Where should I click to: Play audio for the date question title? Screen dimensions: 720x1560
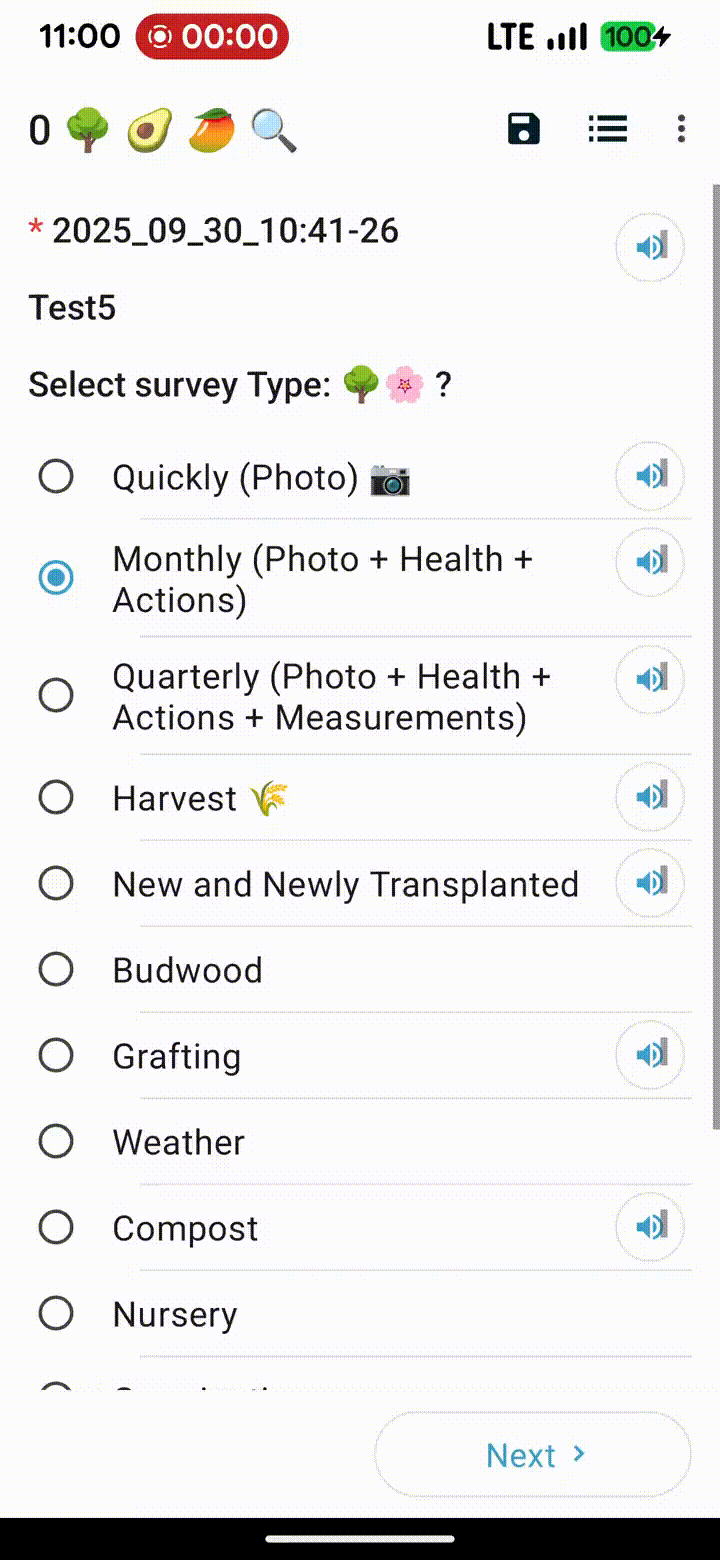(650, 246)
